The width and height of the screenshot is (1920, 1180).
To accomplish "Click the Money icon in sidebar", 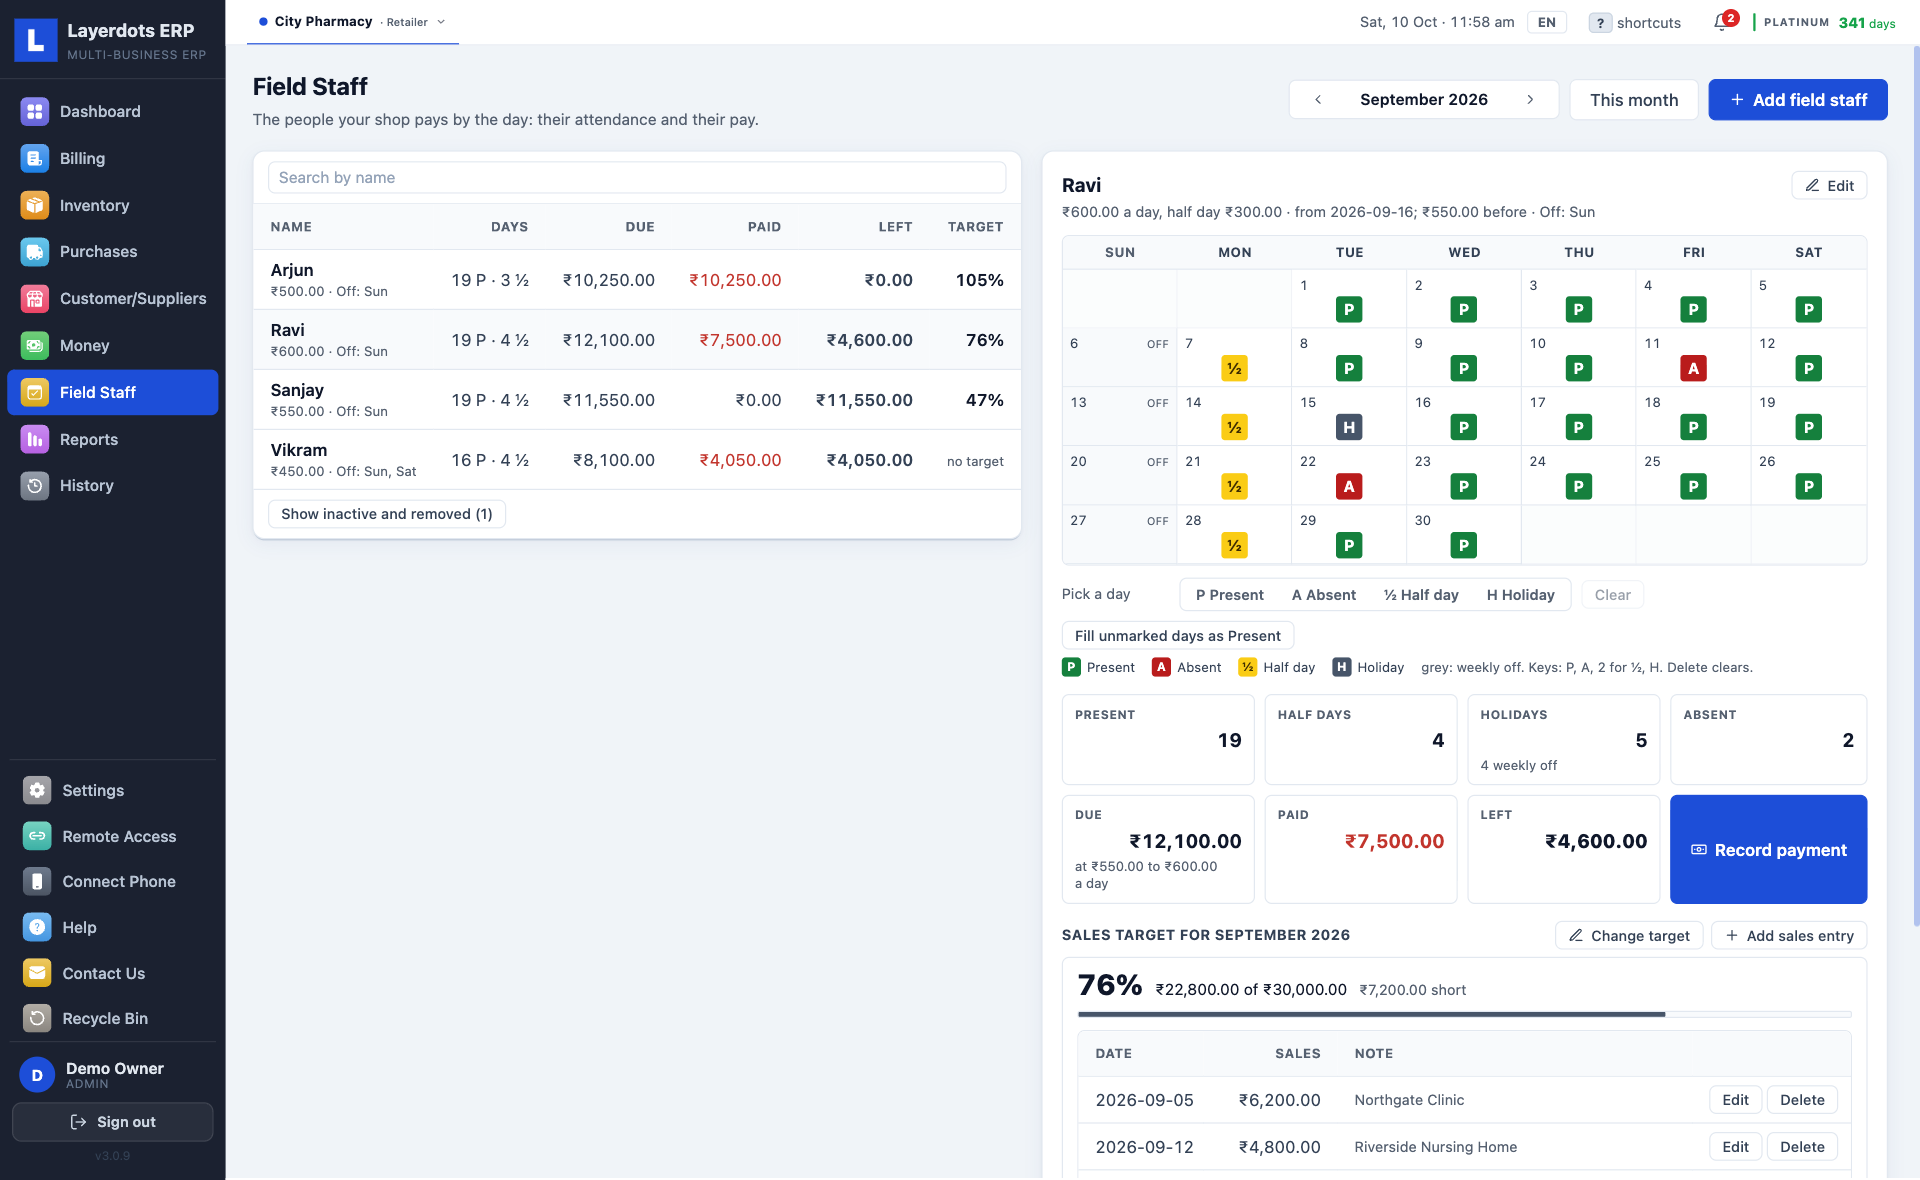I will [35, 345].
